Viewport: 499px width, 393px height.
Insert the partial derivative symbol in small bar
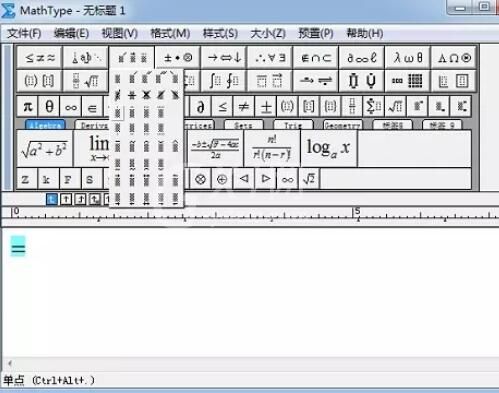tap(200, 107)
